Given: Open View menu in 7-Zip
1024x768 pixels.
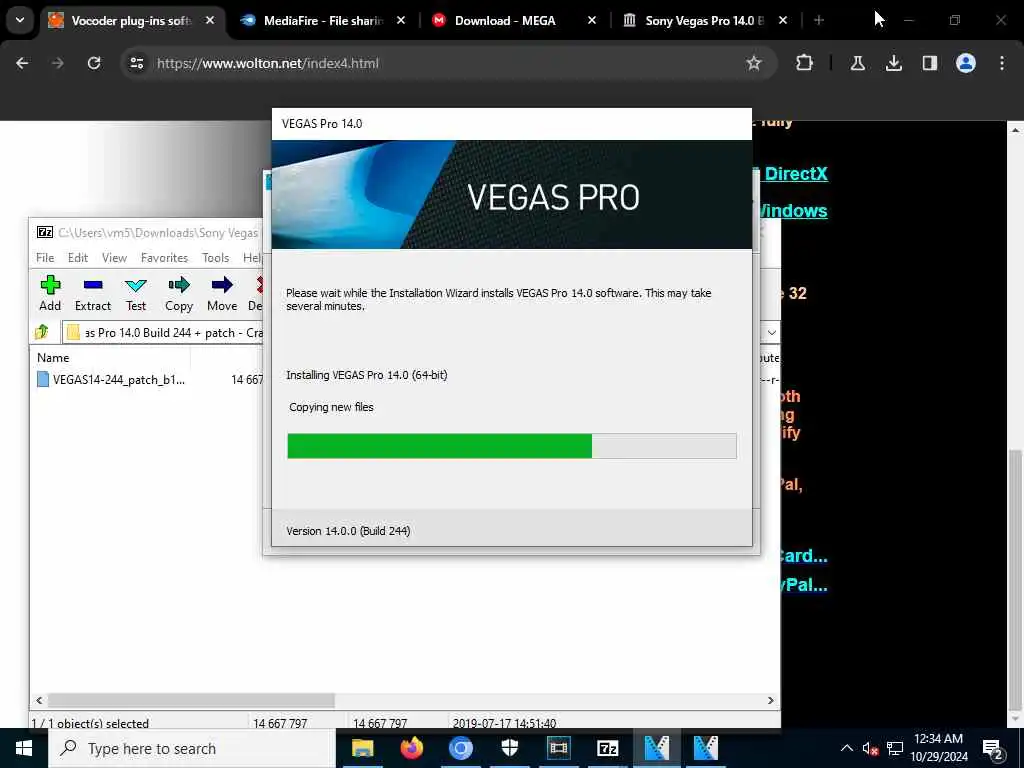Looking at the screenshot, I should click(114, 258).
